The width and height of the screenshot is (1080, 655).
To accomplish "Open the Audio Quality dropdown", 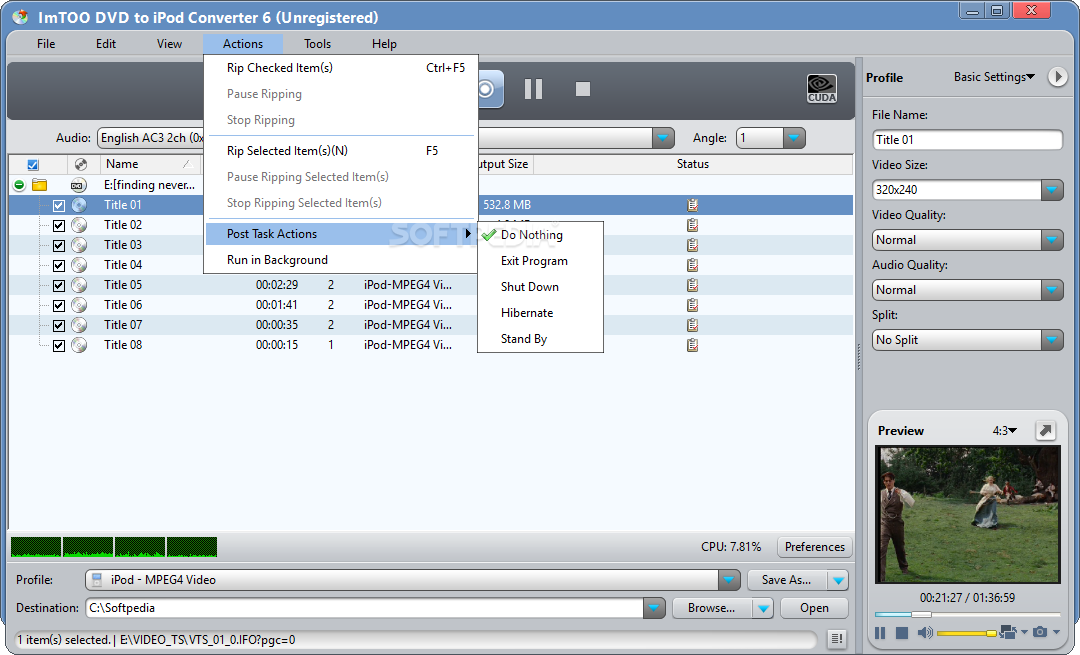I will [x=1052, y=290].
